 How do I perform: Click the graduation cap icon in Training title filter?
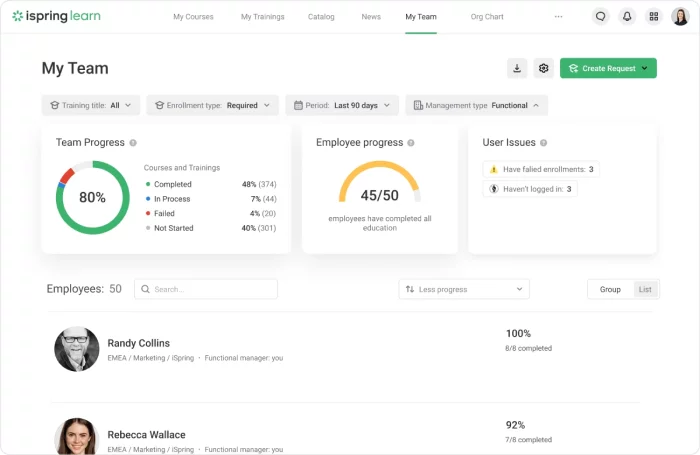coord(54,105)
